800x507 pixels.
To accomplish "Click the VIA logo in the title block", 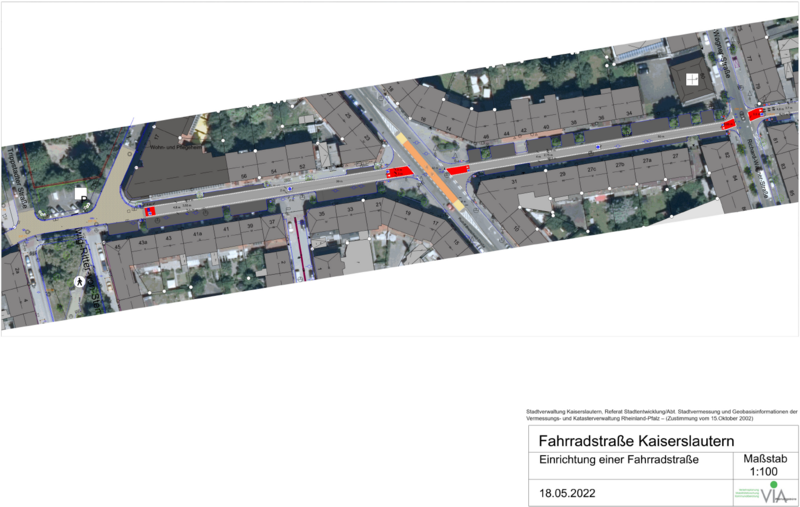I will (x=773, y=493).
